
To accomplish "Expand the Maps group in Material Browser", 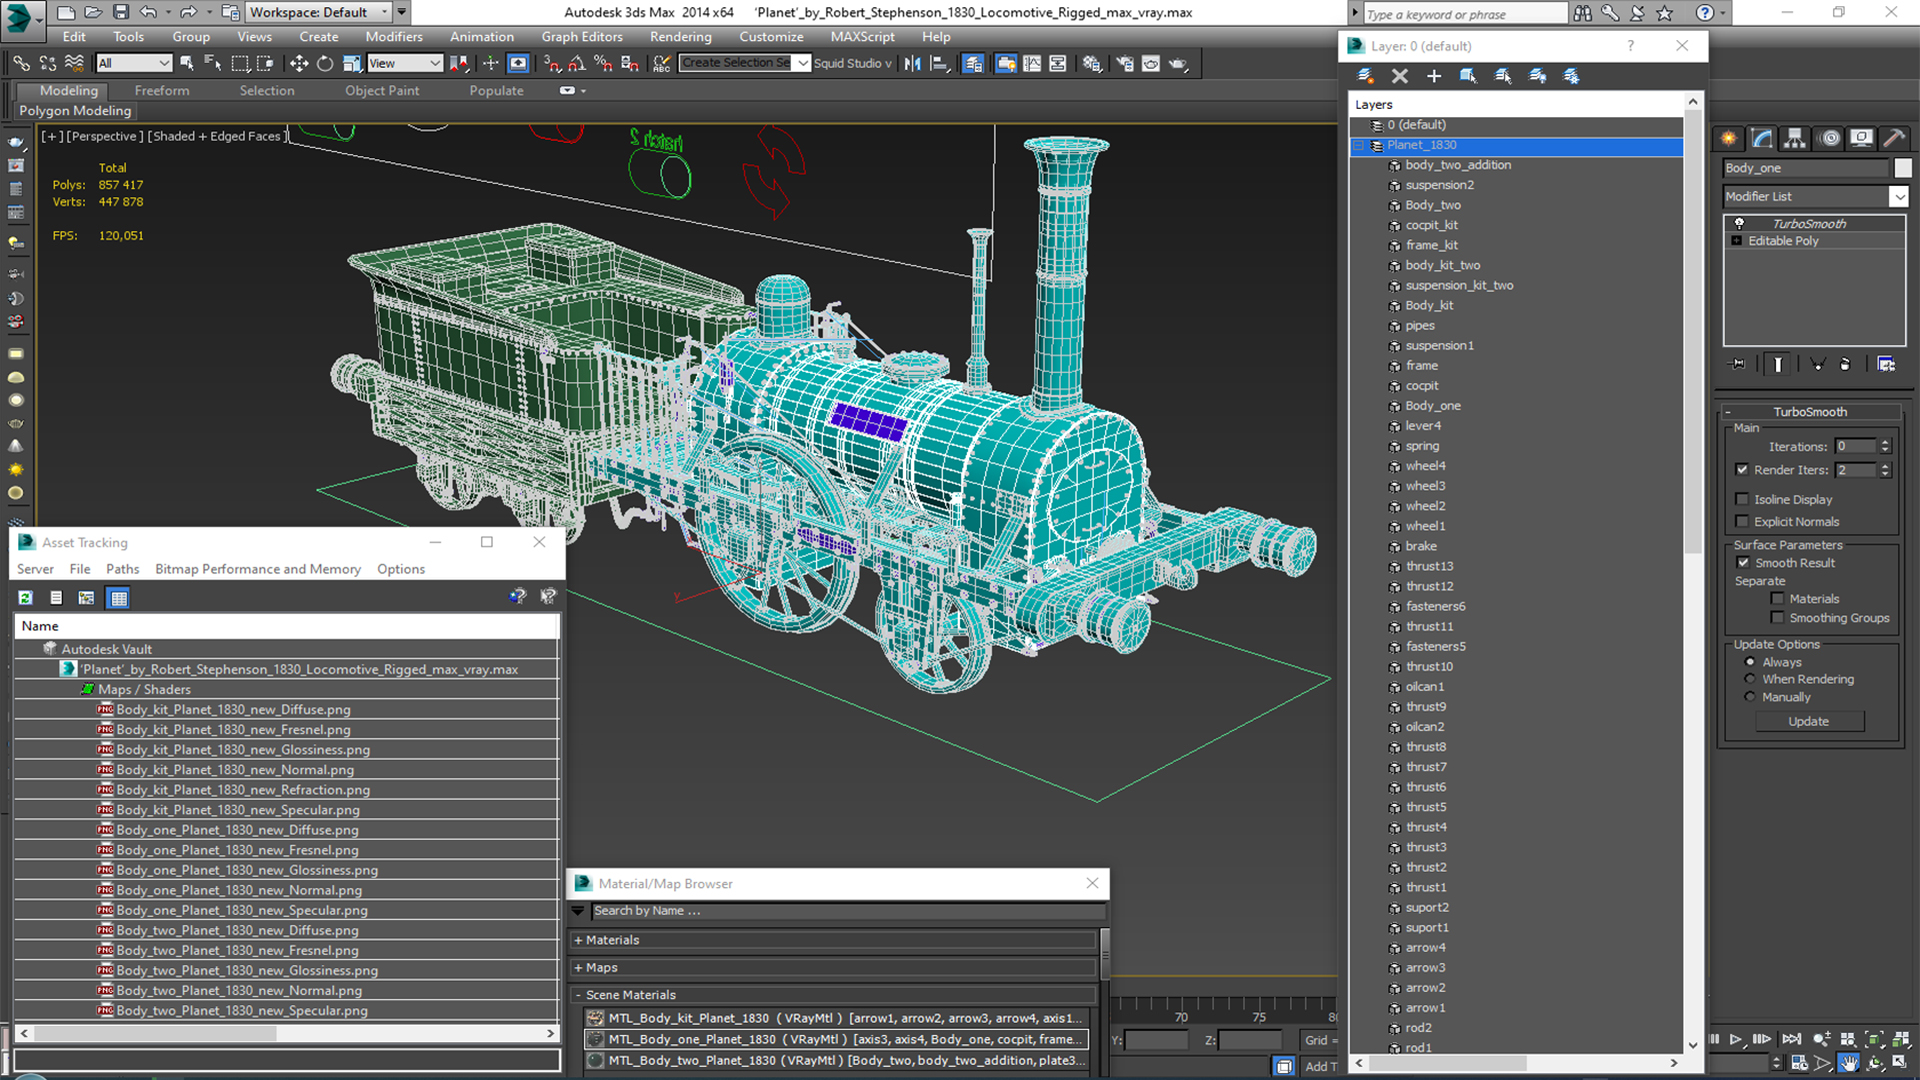I will tap(578, 968).
